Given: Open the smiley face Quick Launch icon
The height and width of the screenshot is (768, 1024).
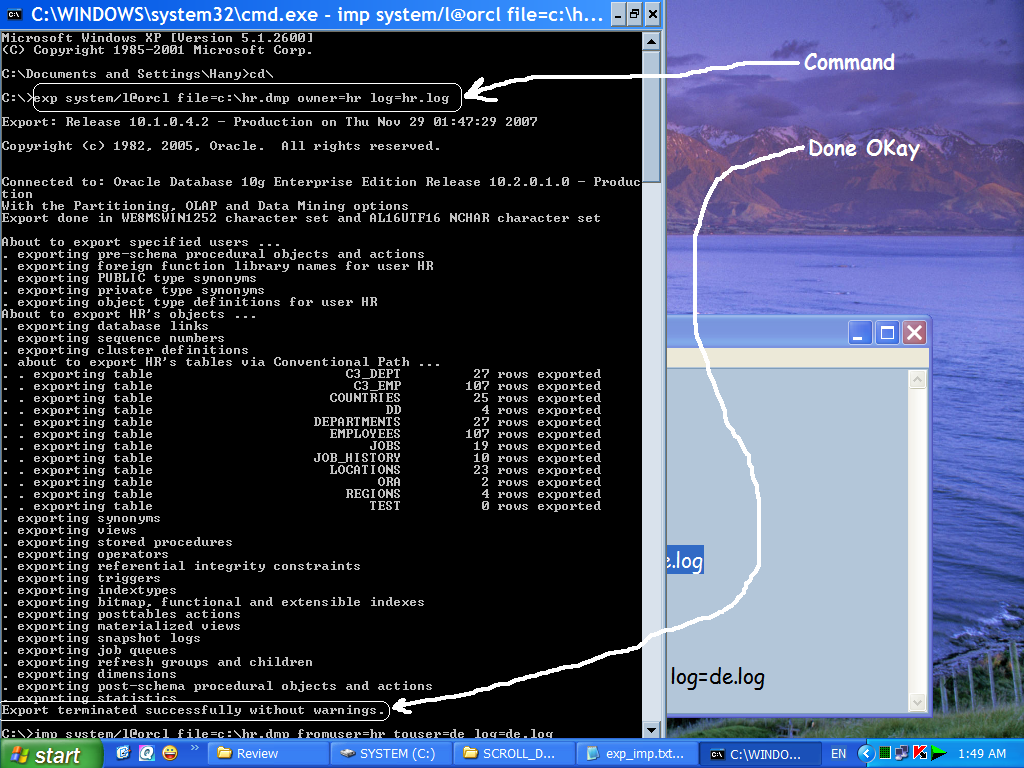Looking at the screenshot, I should point(170,753).
